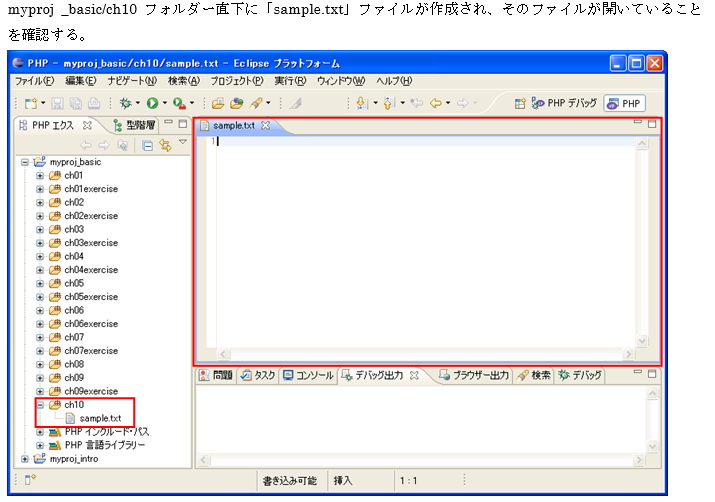This screenshot has width=715, height=502.
Task: Minimize the PHP explorer panel
Action: (x=168, y=122)
